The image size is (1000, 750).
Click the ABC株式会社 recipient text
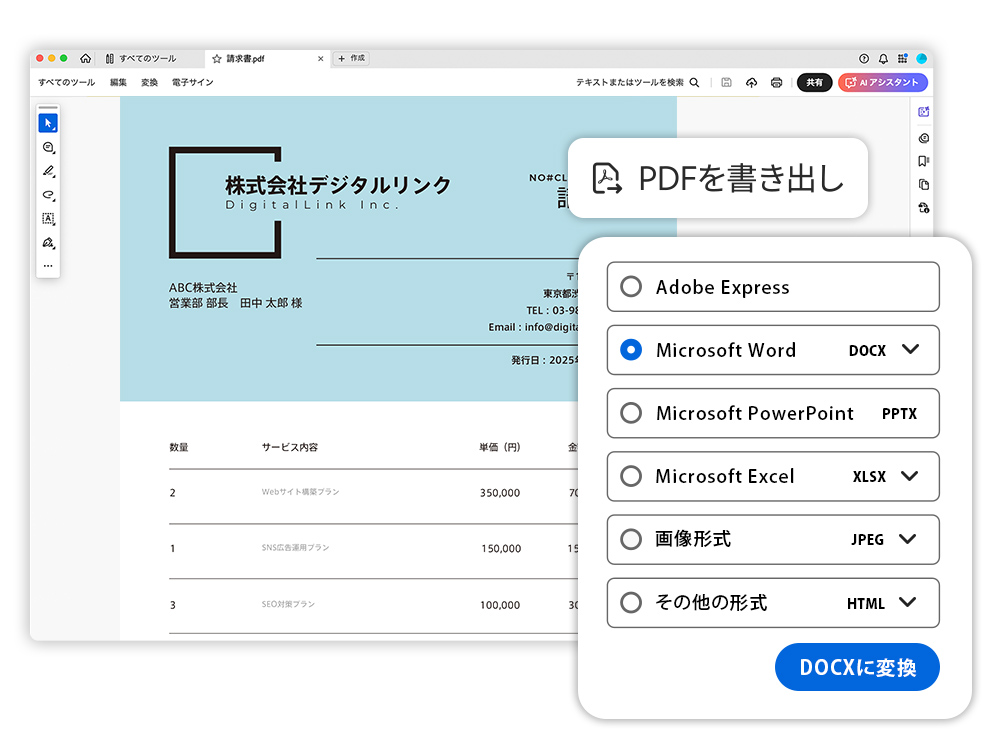point(203,288)
